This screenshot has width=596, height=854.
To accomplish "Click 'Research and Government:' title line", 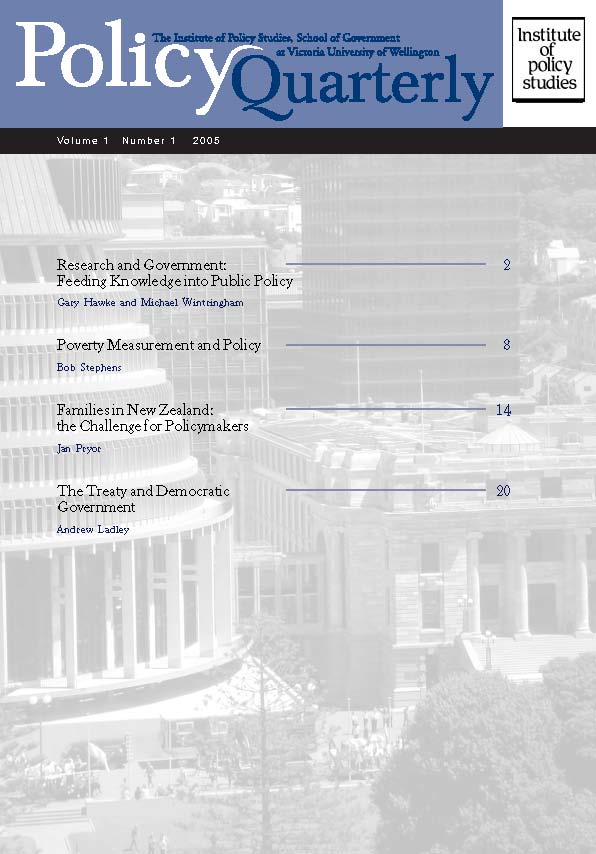I will pyautogui.click(x=142, y=265).
